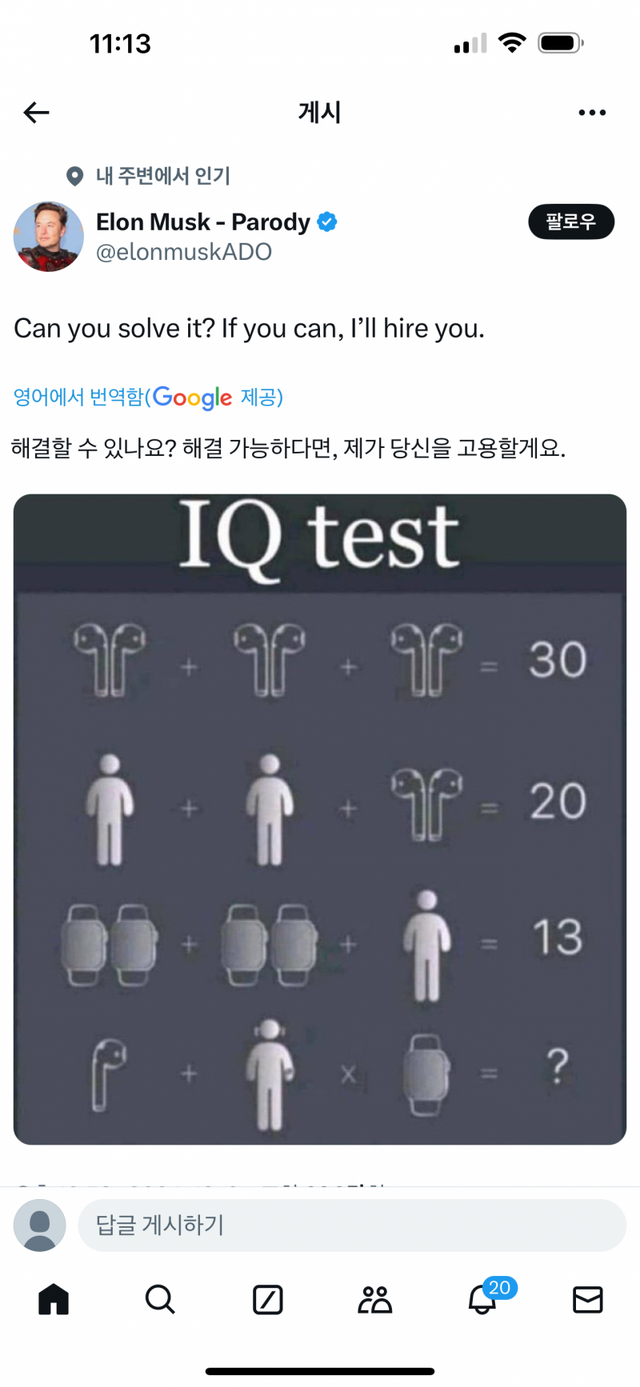Open the Search tab

coord(160,1299)
